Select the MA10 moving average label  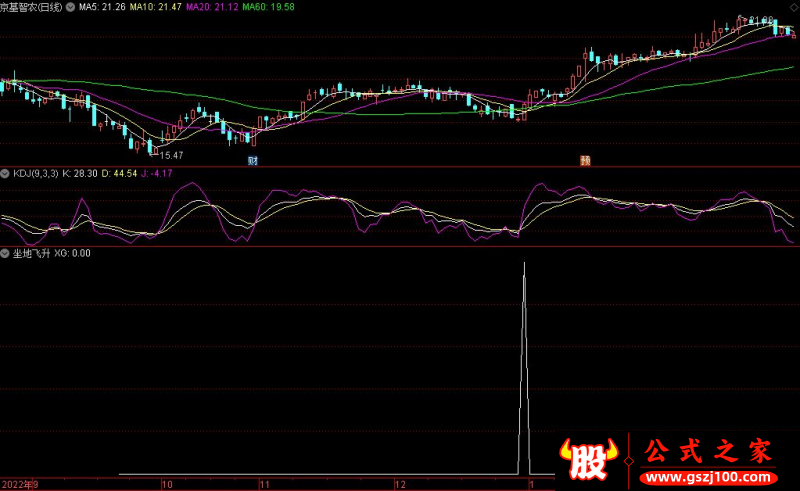157,6
